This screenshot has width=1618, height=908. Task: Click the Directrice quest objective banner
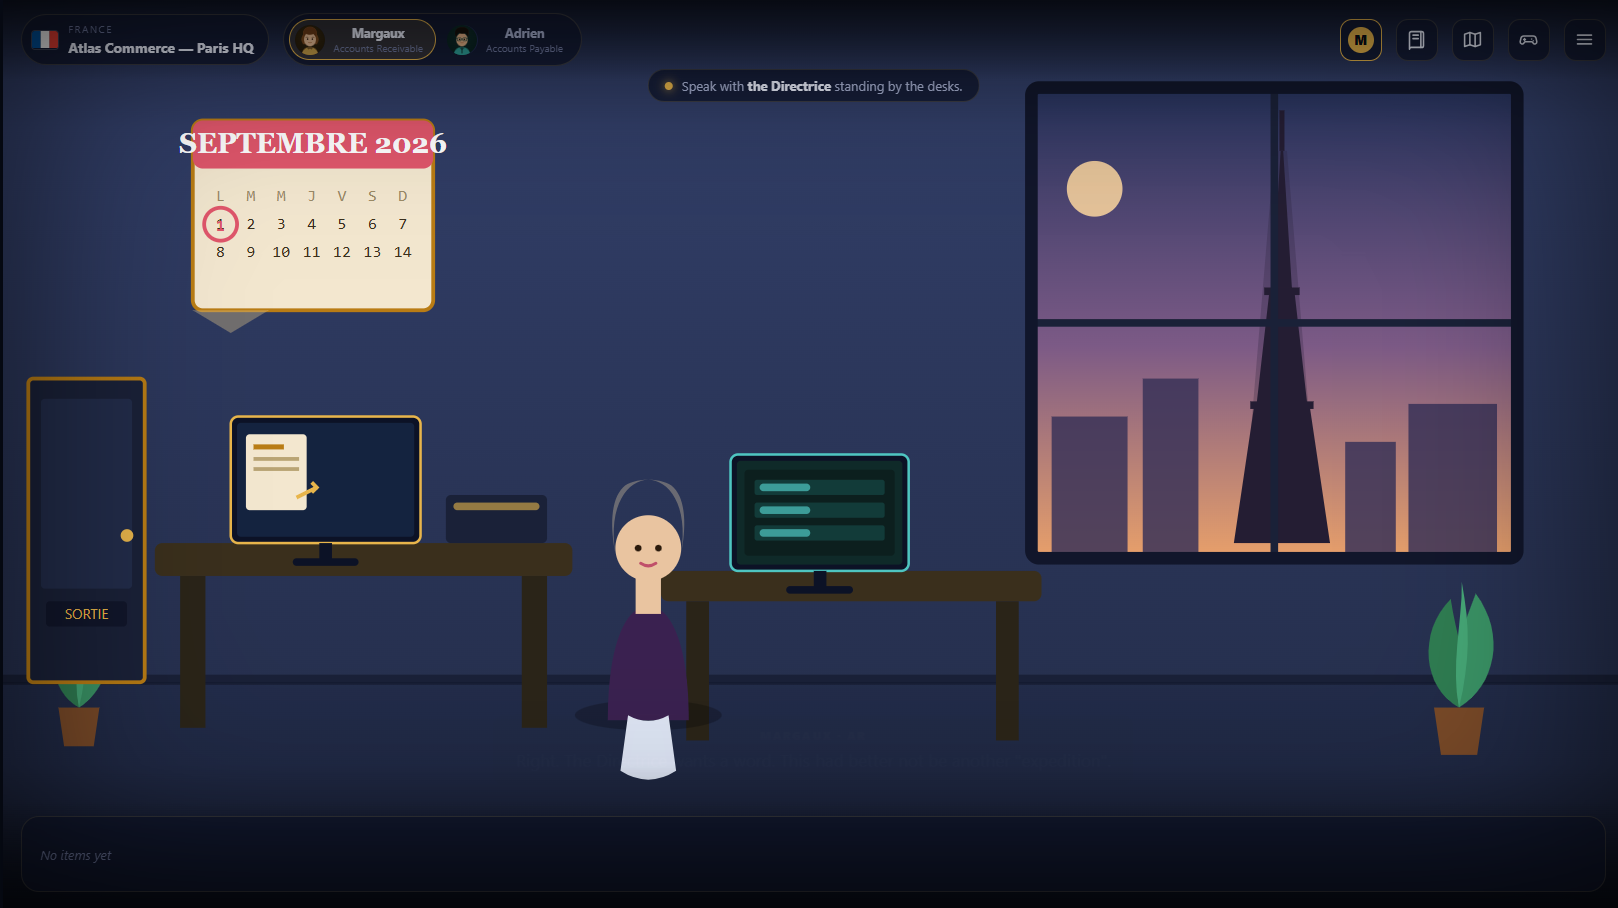click(x=814, y=86)
